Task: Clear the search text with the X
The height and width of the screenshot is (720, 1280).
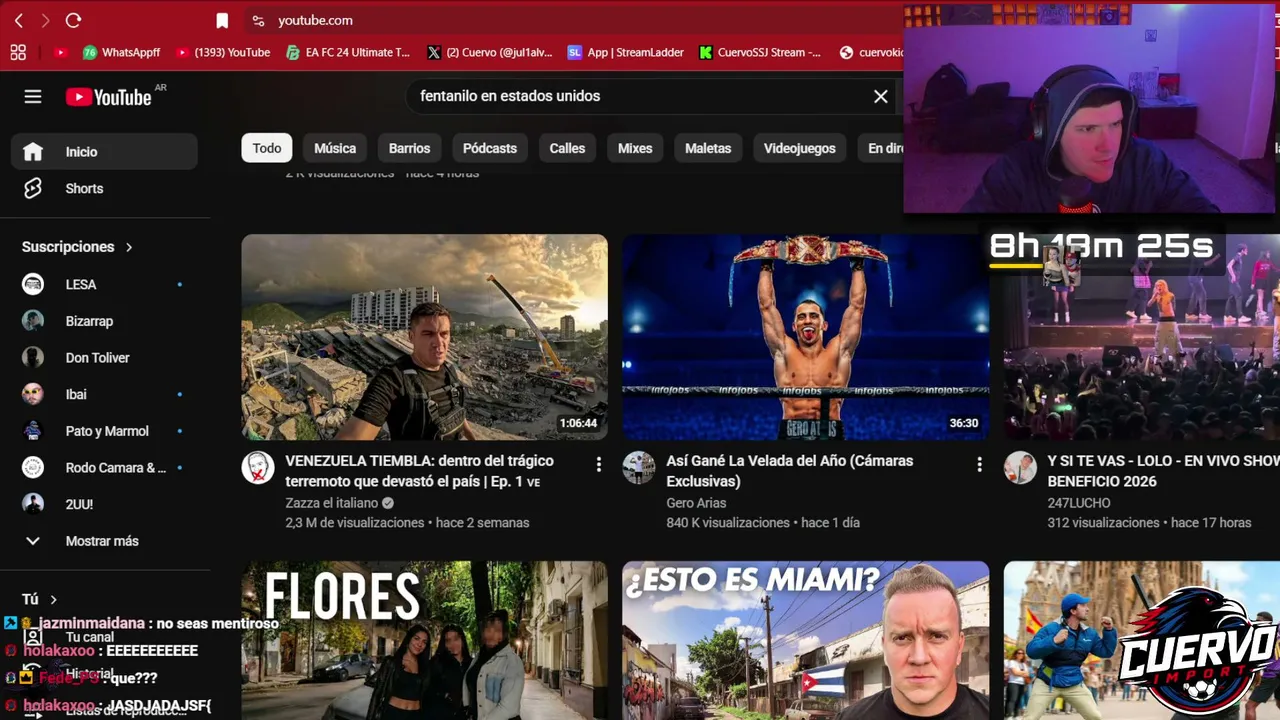Action: [880, 96]
